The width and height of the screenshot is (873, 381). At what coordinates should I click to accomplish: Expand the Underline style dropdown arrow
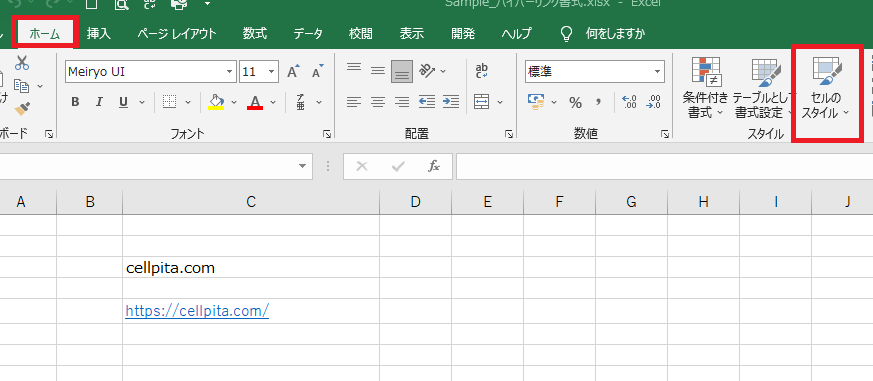(142, 102)
